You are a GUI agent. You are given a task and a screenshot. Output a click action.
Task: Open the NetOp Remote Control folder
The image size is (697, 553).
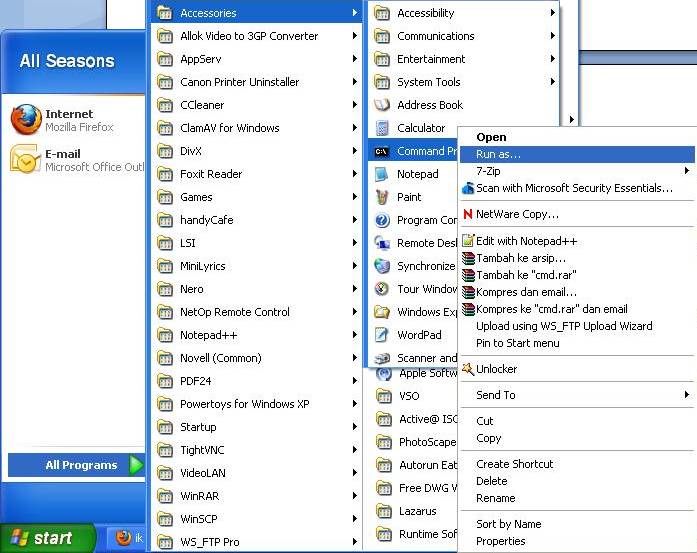pyautogui.click(x=257, y=312)
